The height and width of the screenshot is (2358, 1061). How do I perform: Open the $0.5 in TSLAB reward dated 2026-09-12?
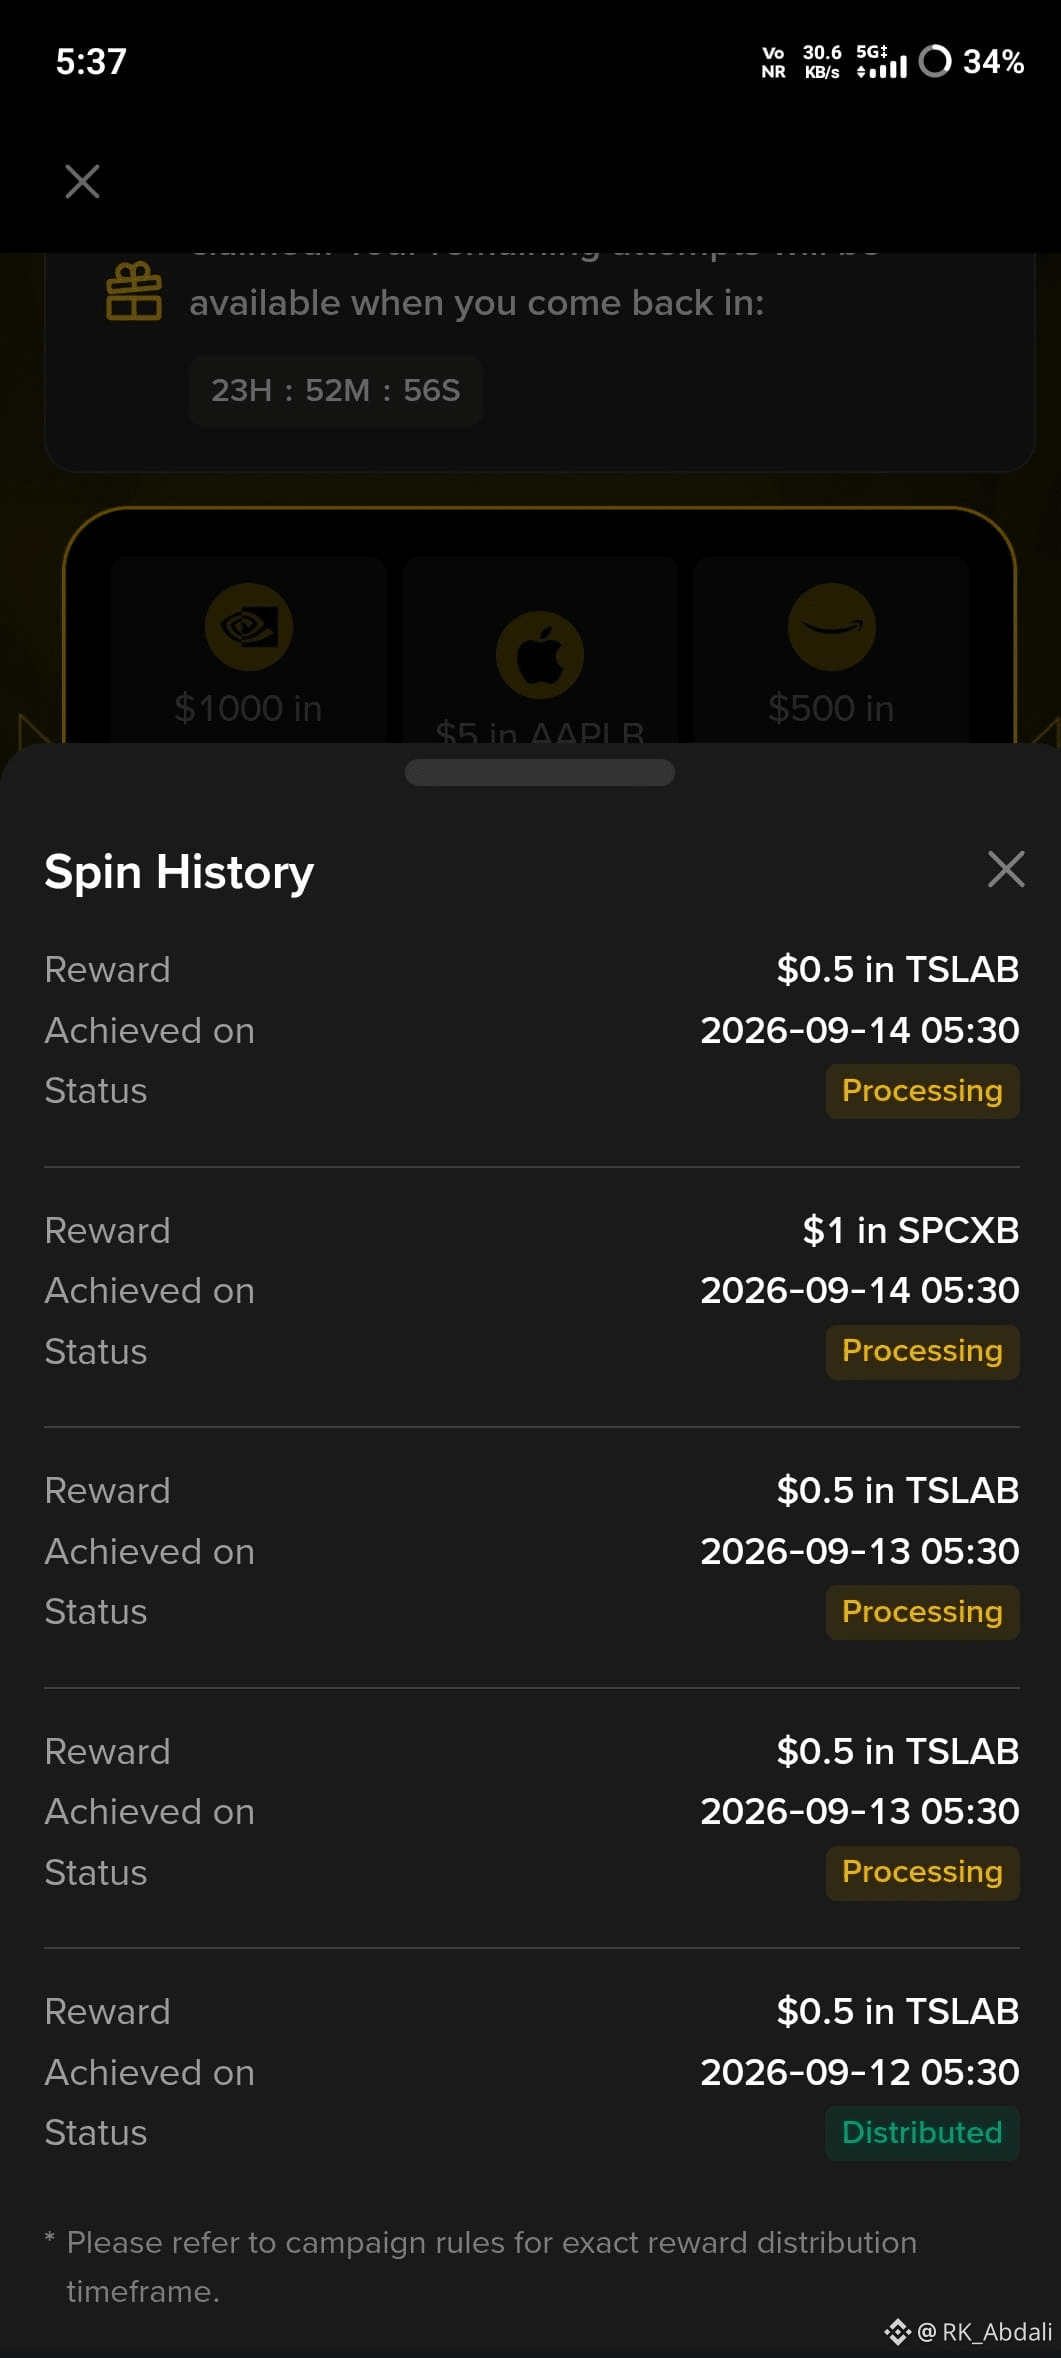click(x=532, y=2072)
